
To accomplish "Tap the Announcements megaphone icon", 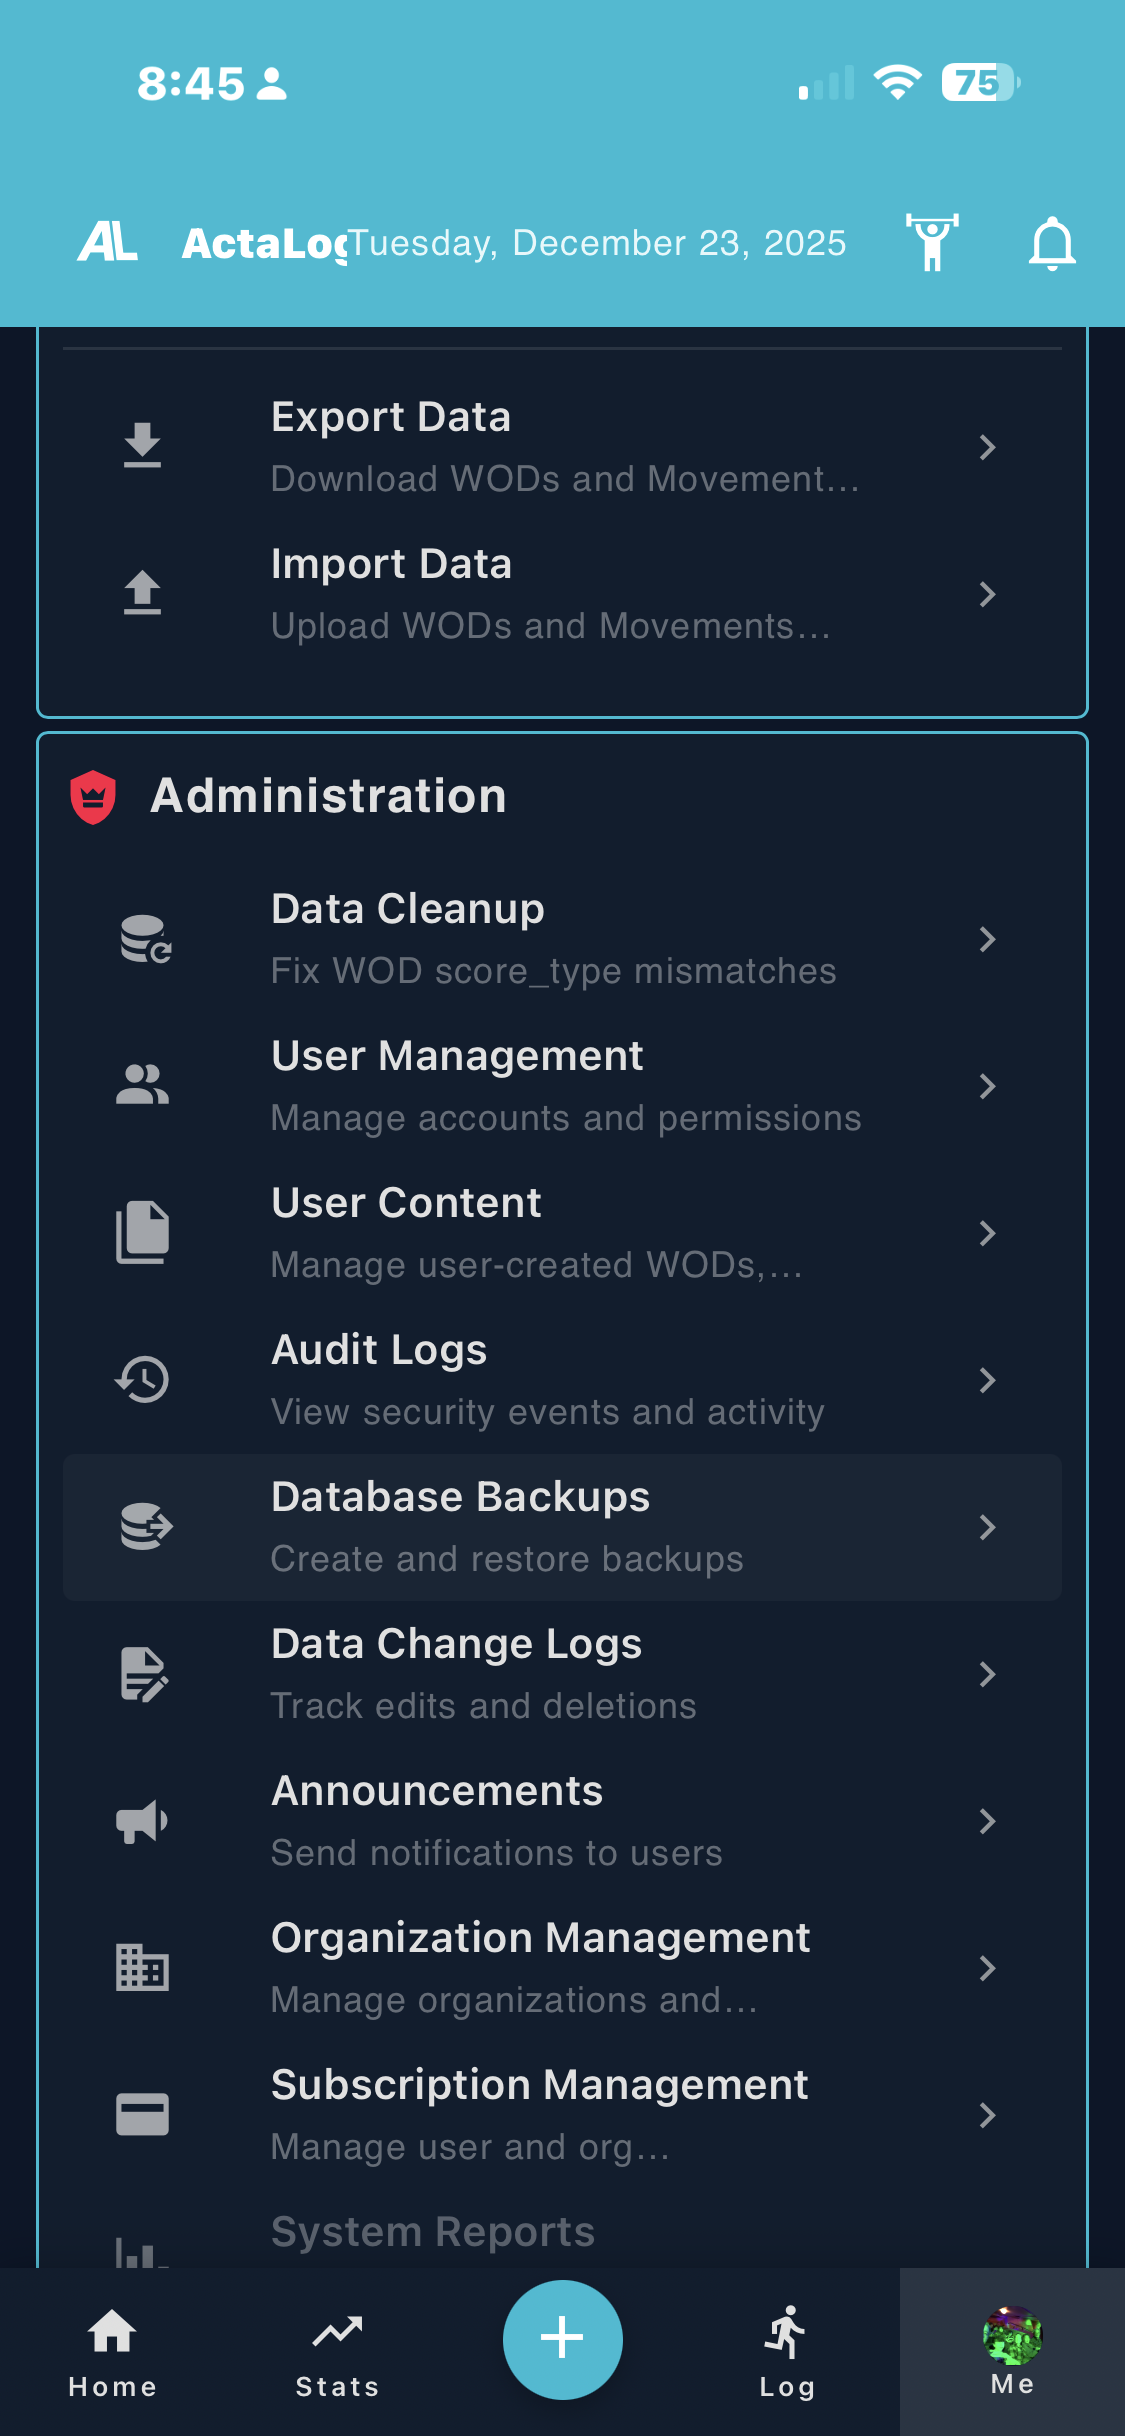I will (142, 1821).
